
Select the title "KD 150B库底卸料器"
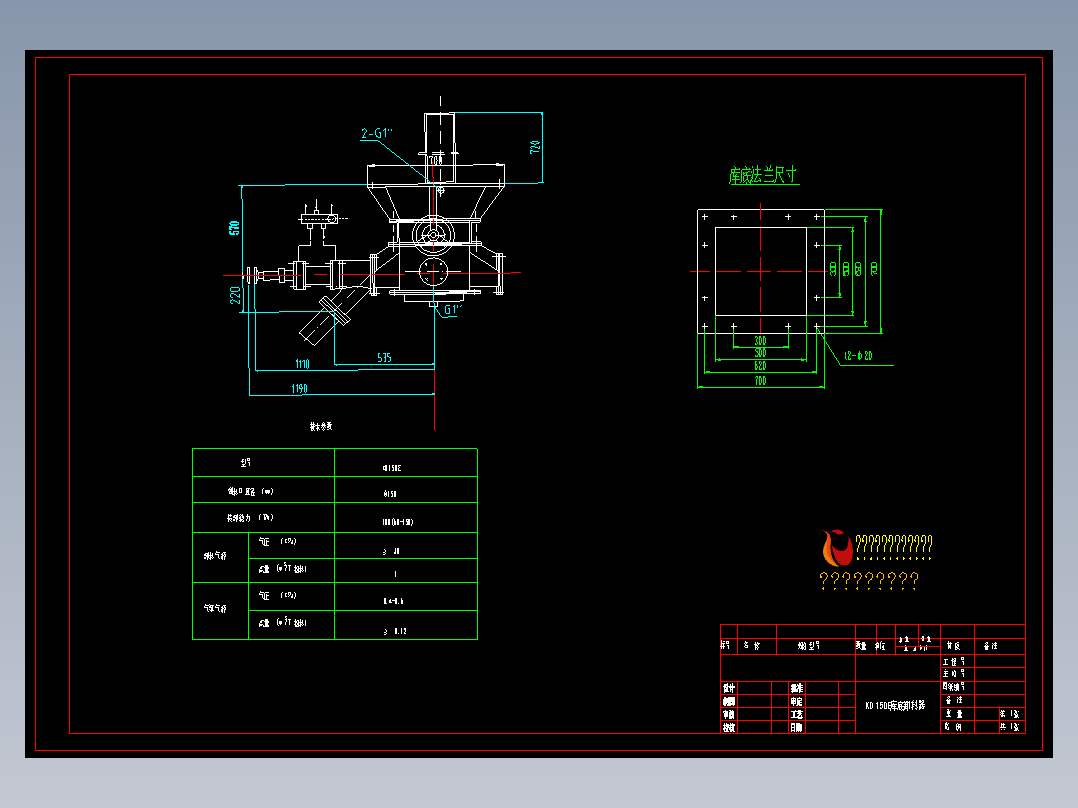click(x=895, y=706)
